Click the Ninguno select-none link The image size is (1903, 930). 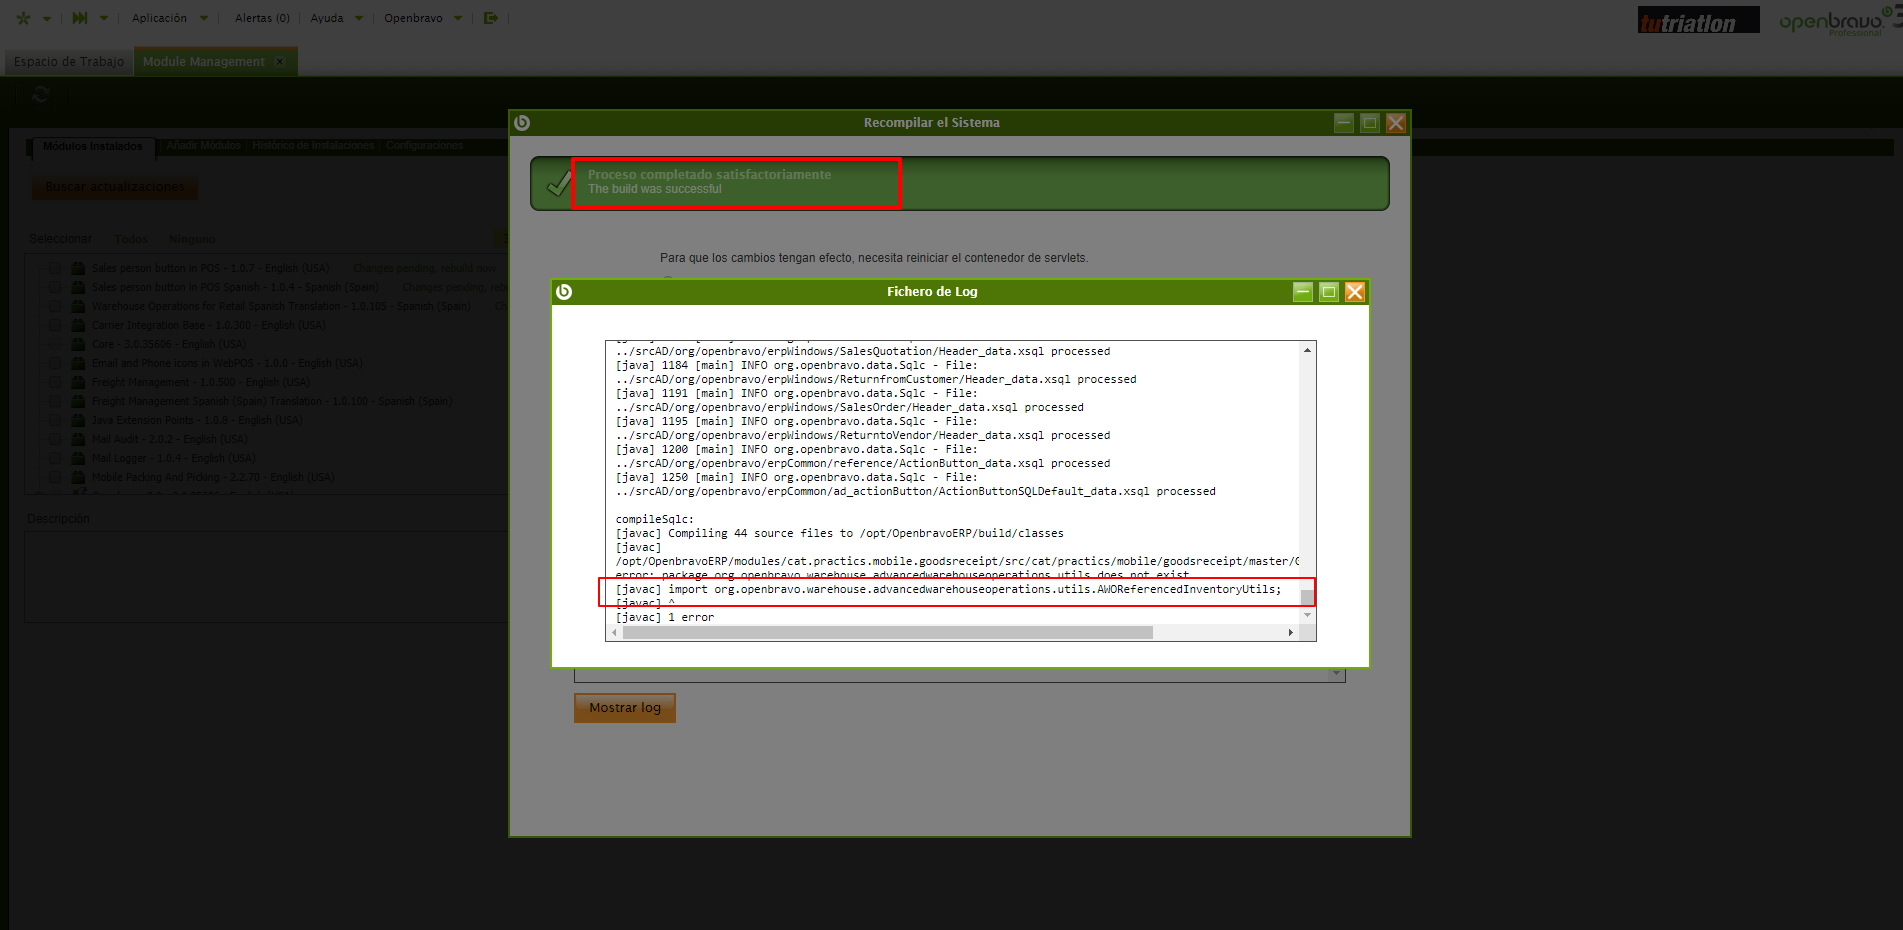[192, 239]
